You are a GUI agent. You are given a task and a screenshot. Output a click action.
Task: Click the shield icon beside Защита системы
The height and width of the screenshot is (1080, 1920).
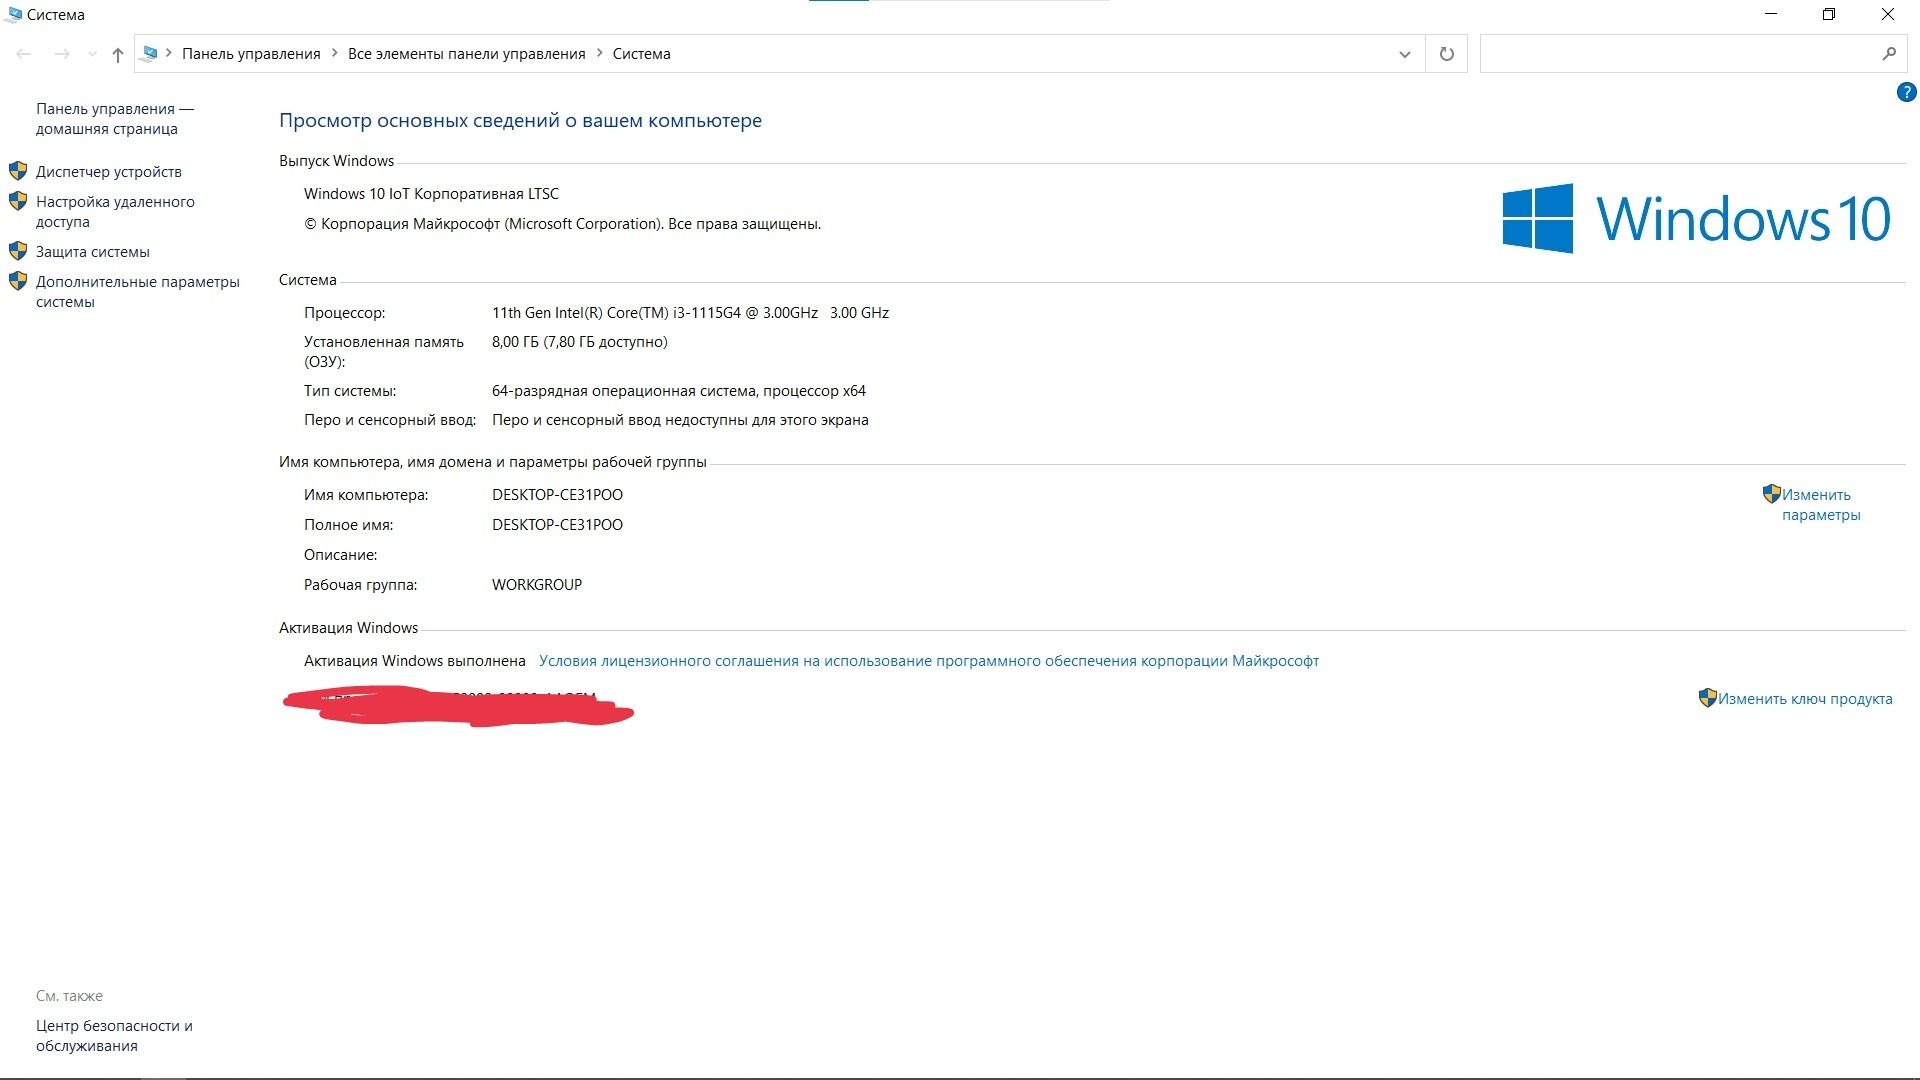point(18,251)
